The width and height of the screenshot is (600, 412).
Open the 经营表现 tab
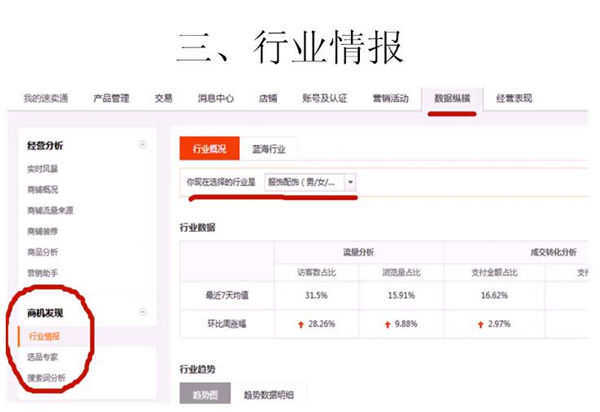(x=514, y=98)
